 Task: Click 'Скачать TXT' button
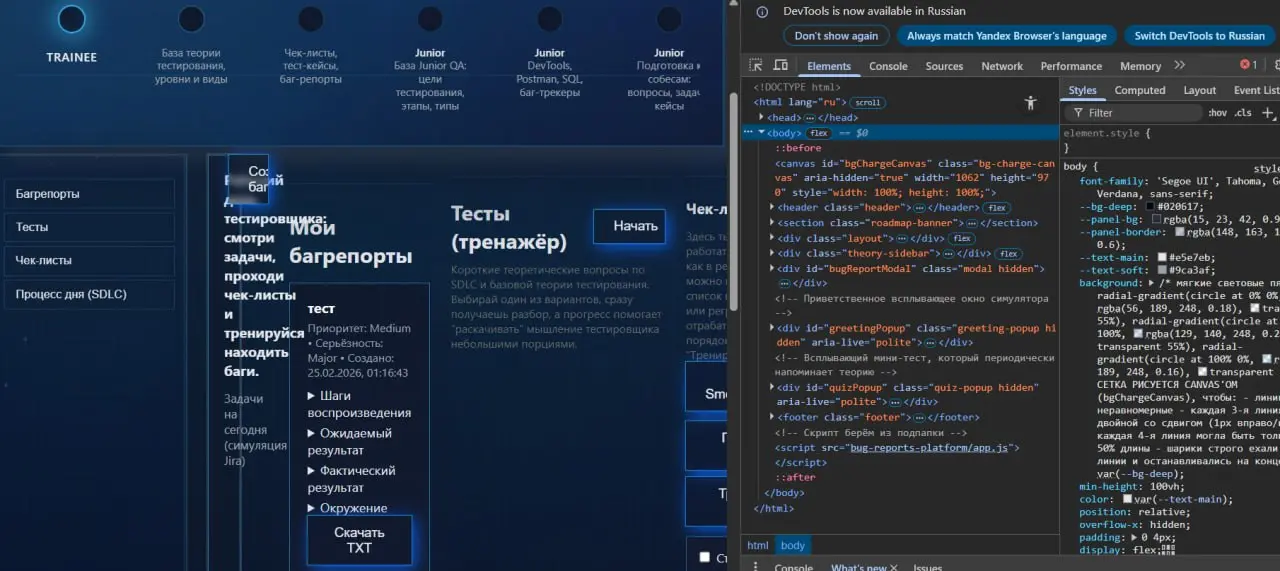click(x=359, y=540)
